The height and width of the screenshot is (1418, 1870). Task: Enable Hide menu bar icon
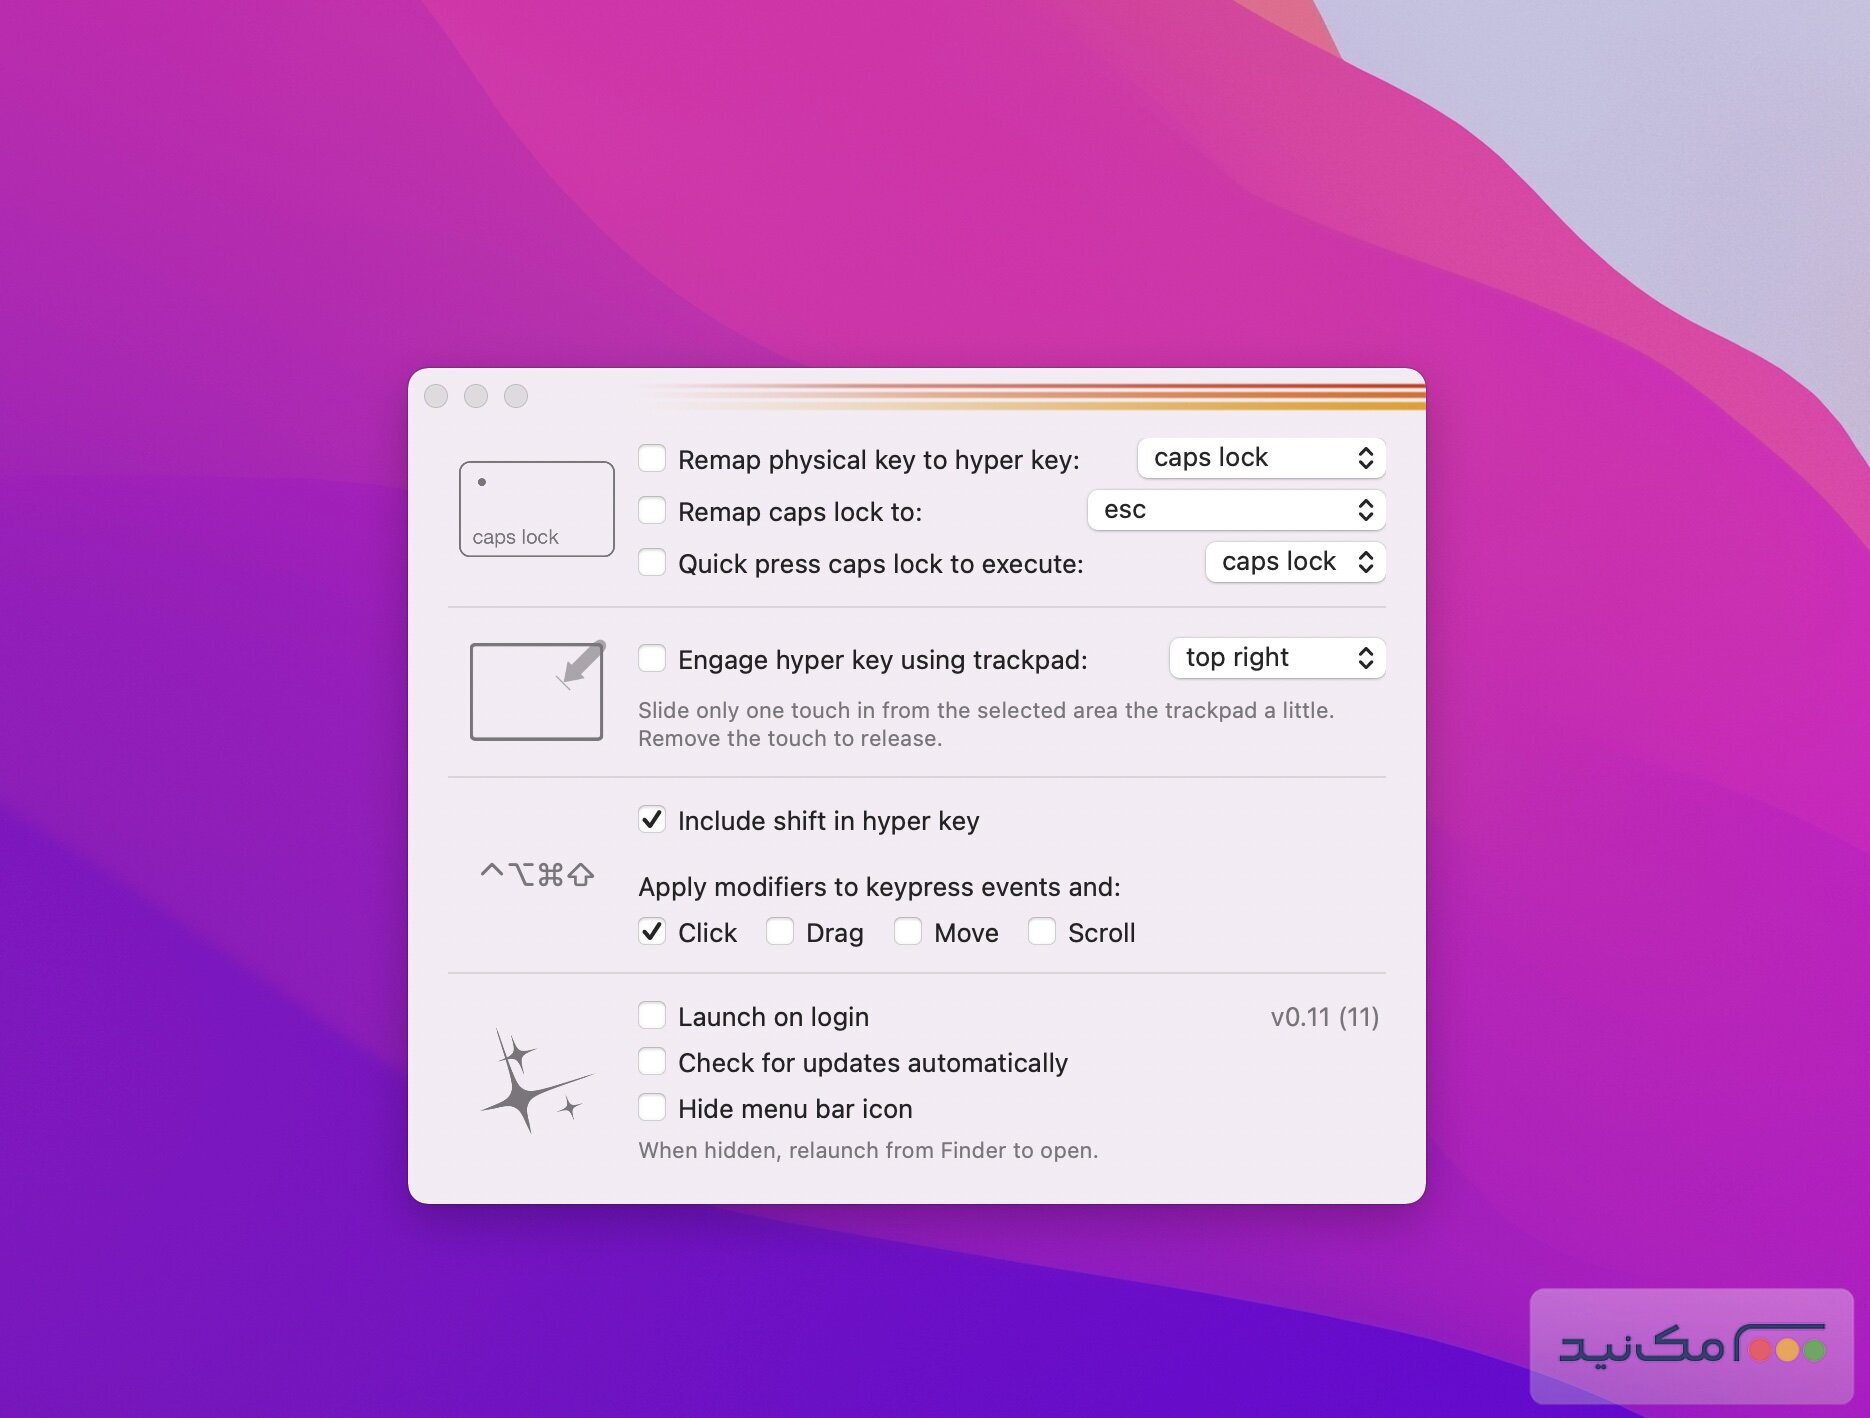tap(652, 1106)
